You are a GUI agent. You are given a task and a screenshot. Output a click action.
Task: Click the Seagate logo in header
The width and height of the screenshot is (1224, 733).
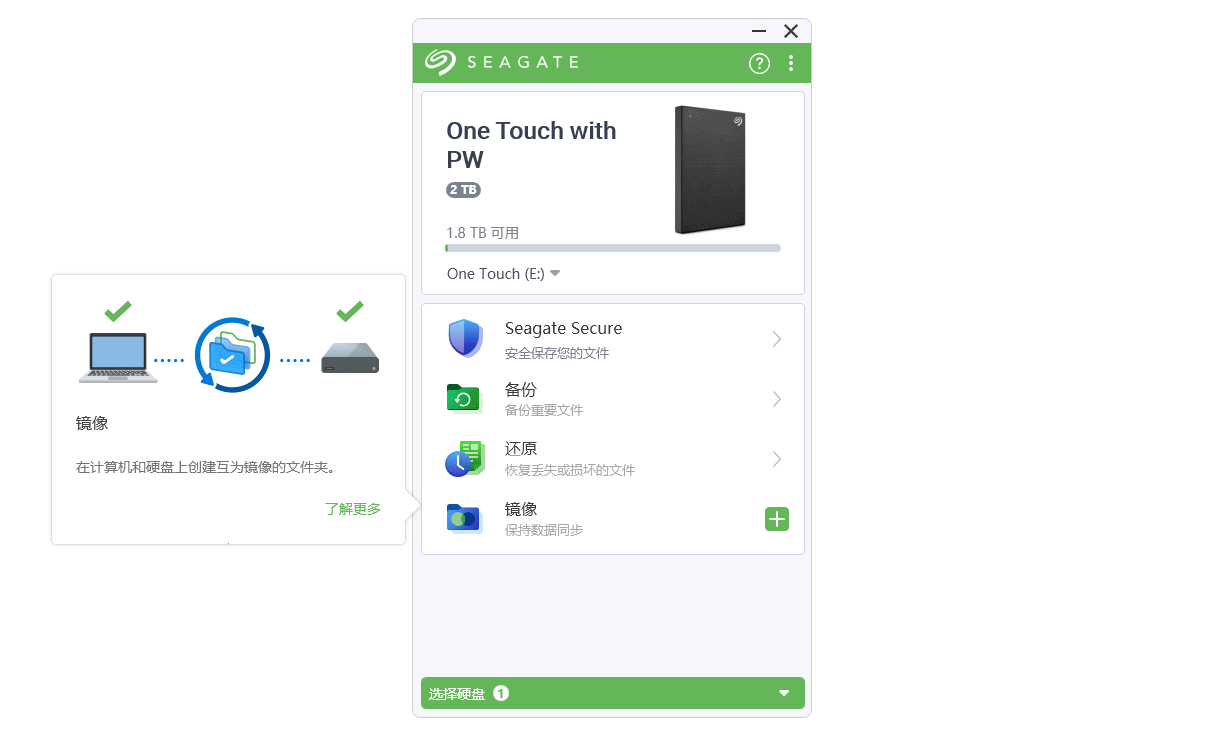coord(503,62)
